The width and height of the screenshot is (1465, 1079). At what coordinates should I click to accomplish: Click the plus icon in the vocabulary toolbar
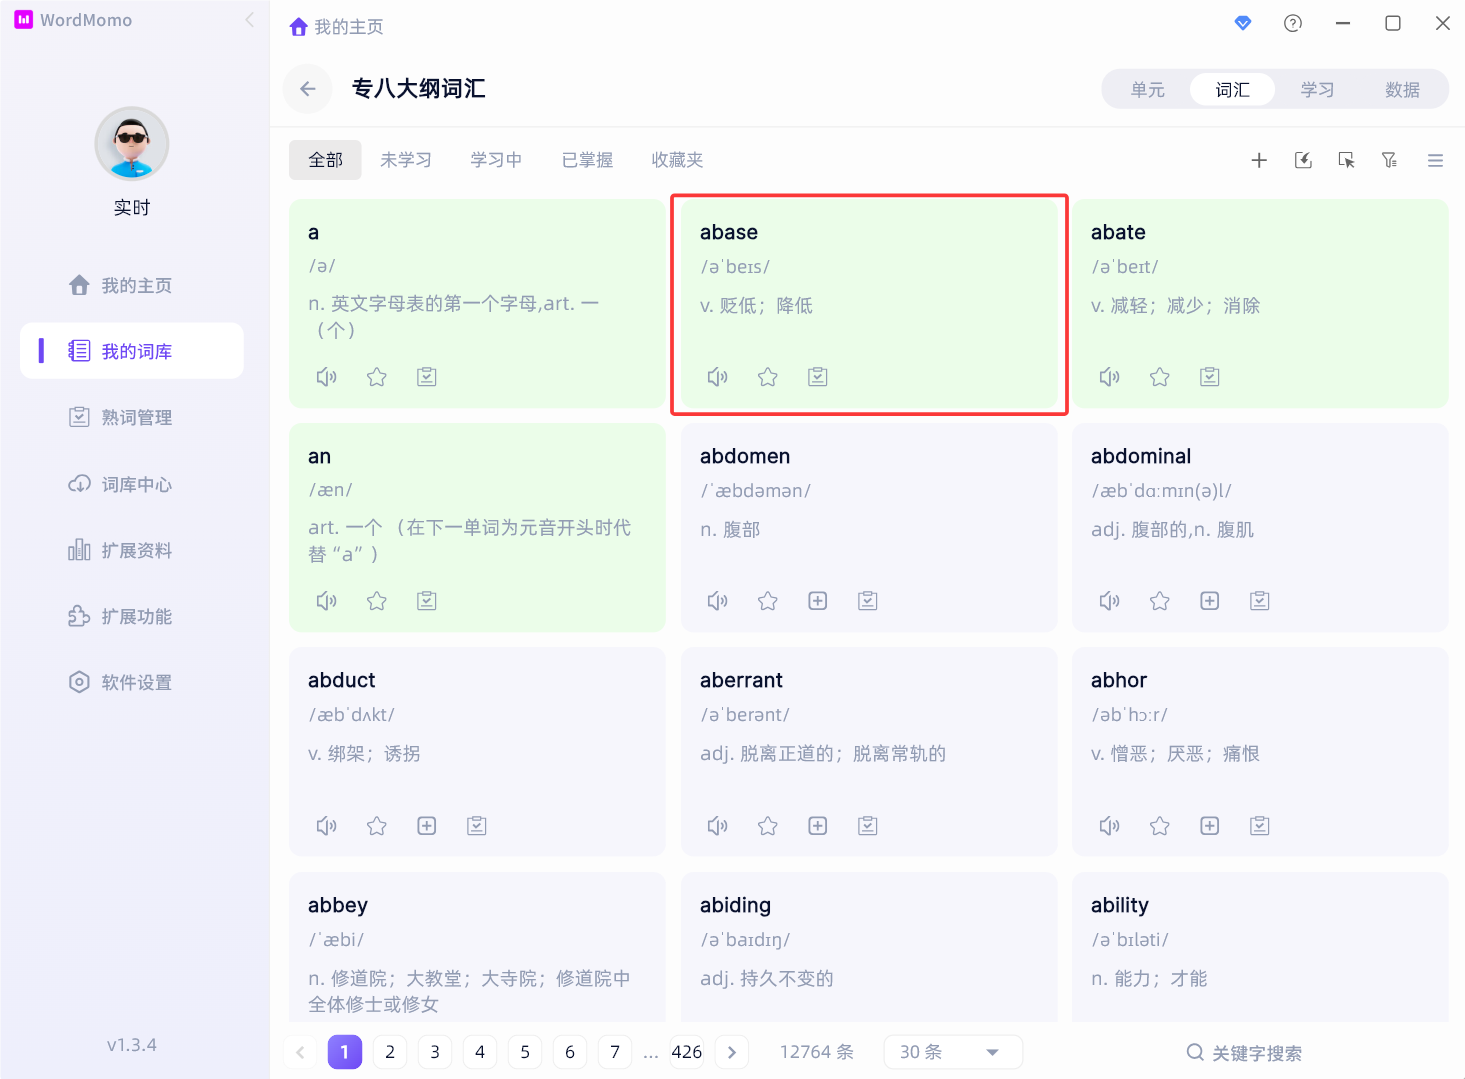click(1259, 160)
